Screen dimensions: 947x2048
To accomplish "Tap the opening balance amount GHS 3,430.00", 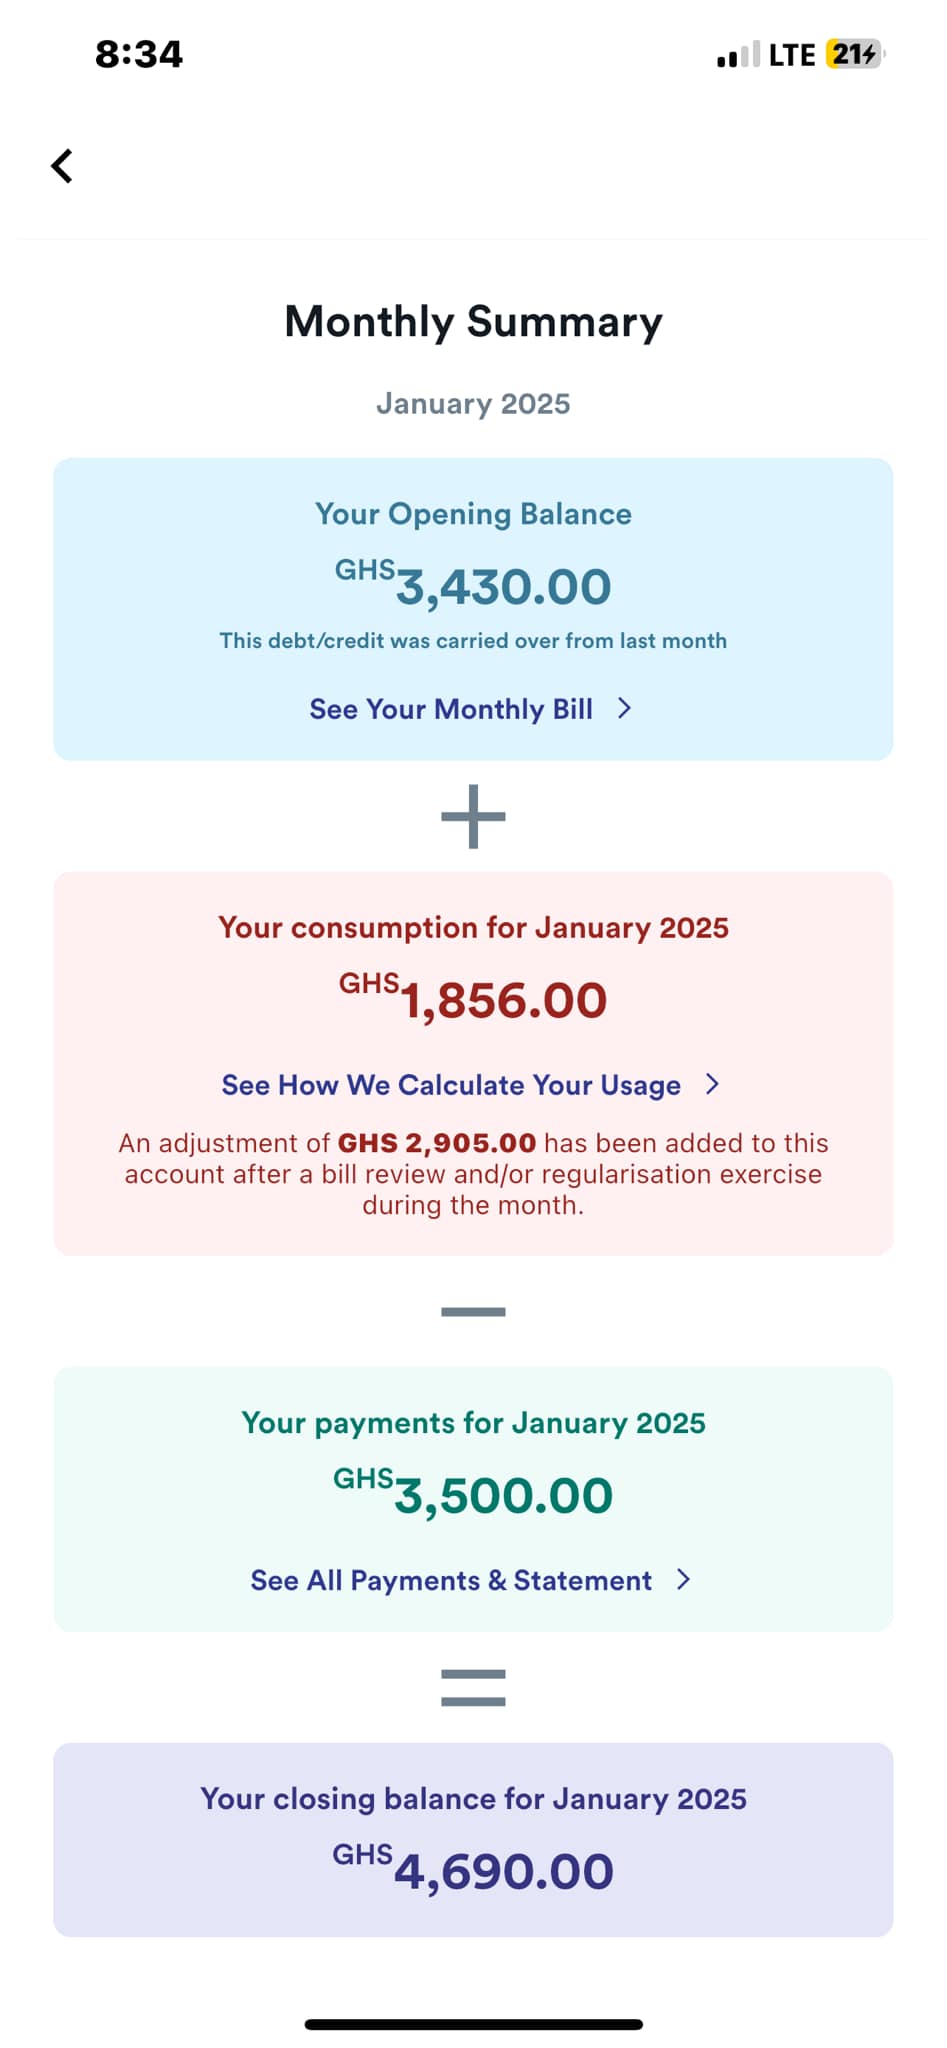I will point(473,586).
